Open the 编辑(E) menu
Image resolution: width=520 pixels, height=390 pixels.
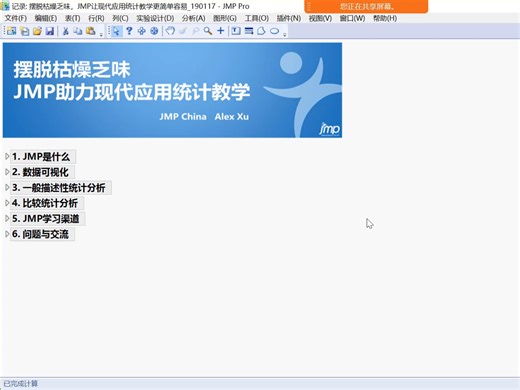(46, 18)
